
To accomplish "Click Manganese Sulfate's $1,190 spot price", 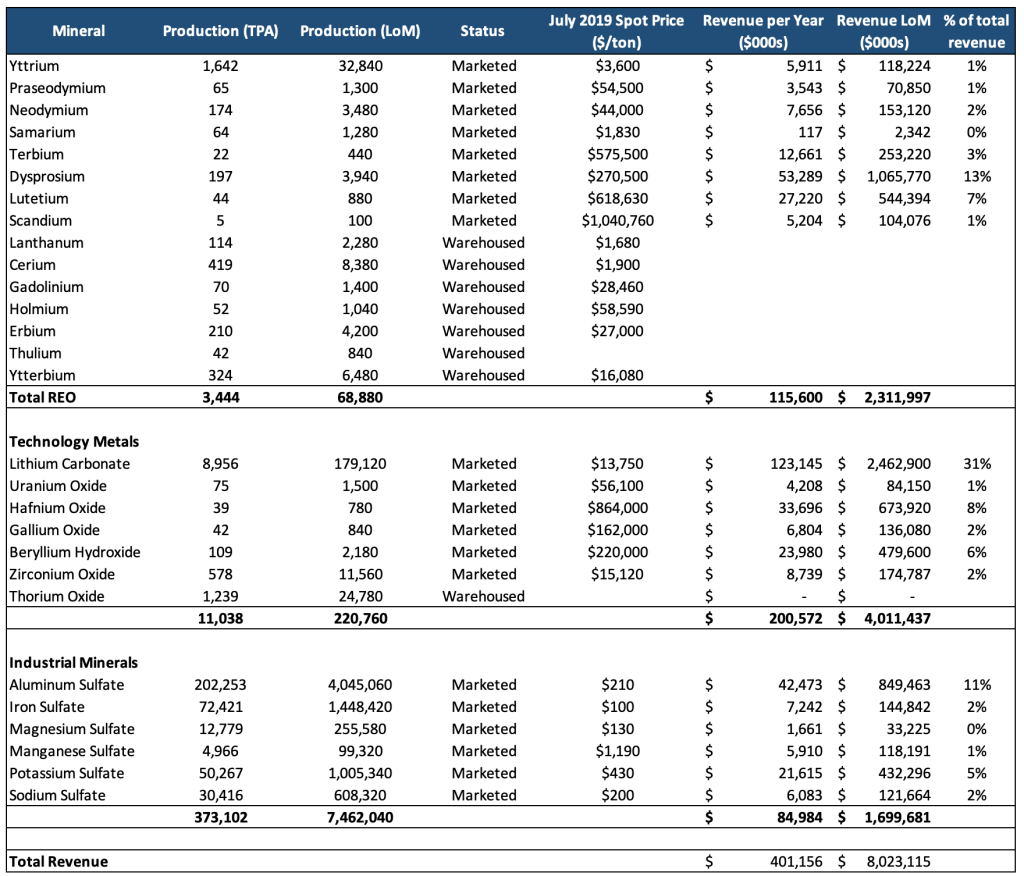I will tap(618, 751).
